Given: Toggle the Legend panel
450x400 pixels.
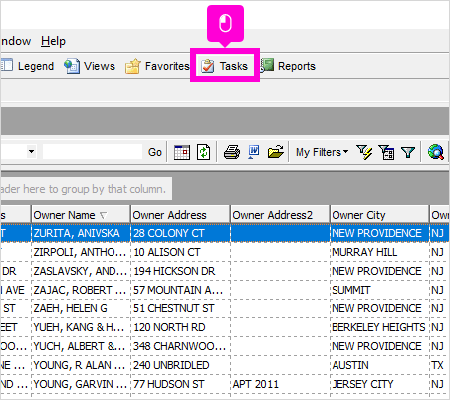Looking at the screenshot, I should tap(27, 66).
